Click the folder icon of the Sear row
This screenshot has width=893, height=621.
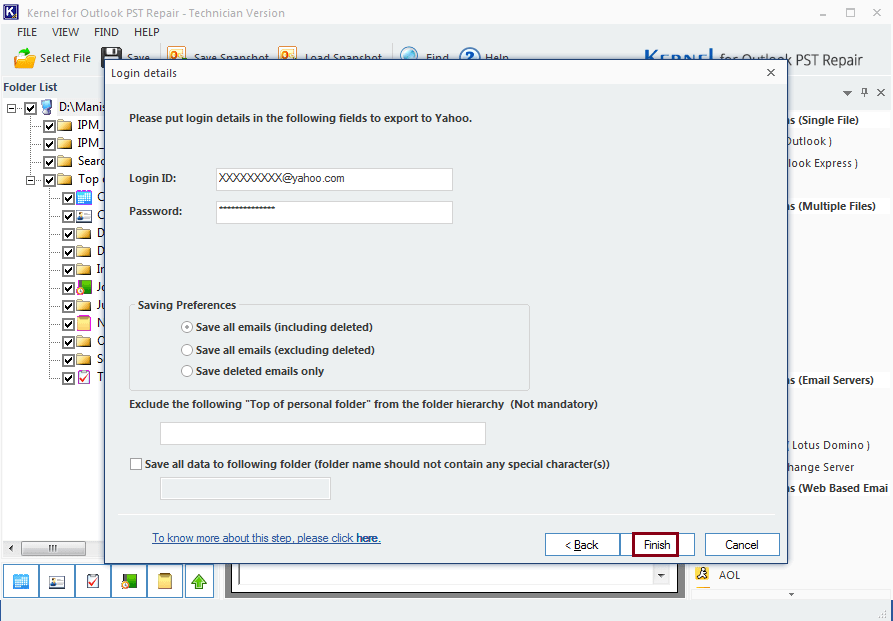point(64,161)
